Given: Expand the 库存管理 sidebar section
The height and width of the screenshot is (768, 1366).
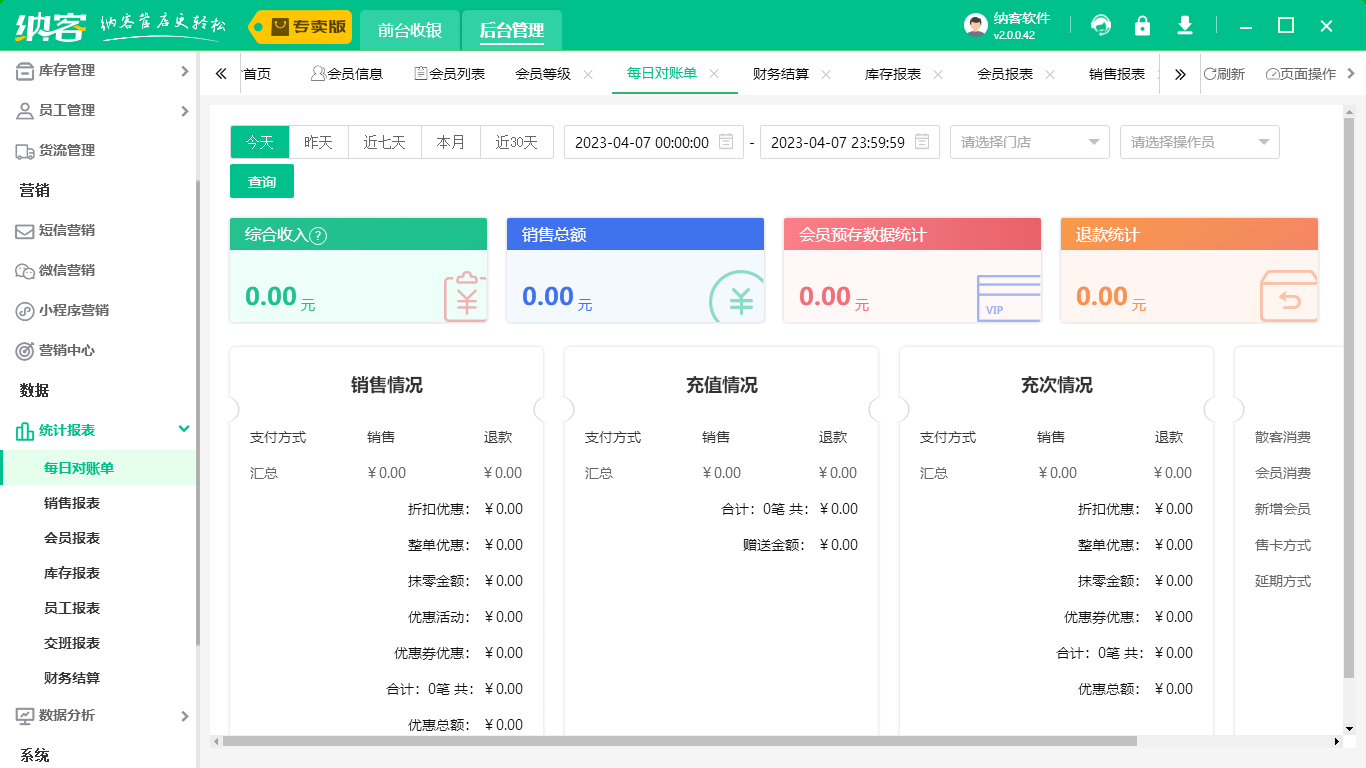Looking at the screenshot, I should tap(100, 71).
